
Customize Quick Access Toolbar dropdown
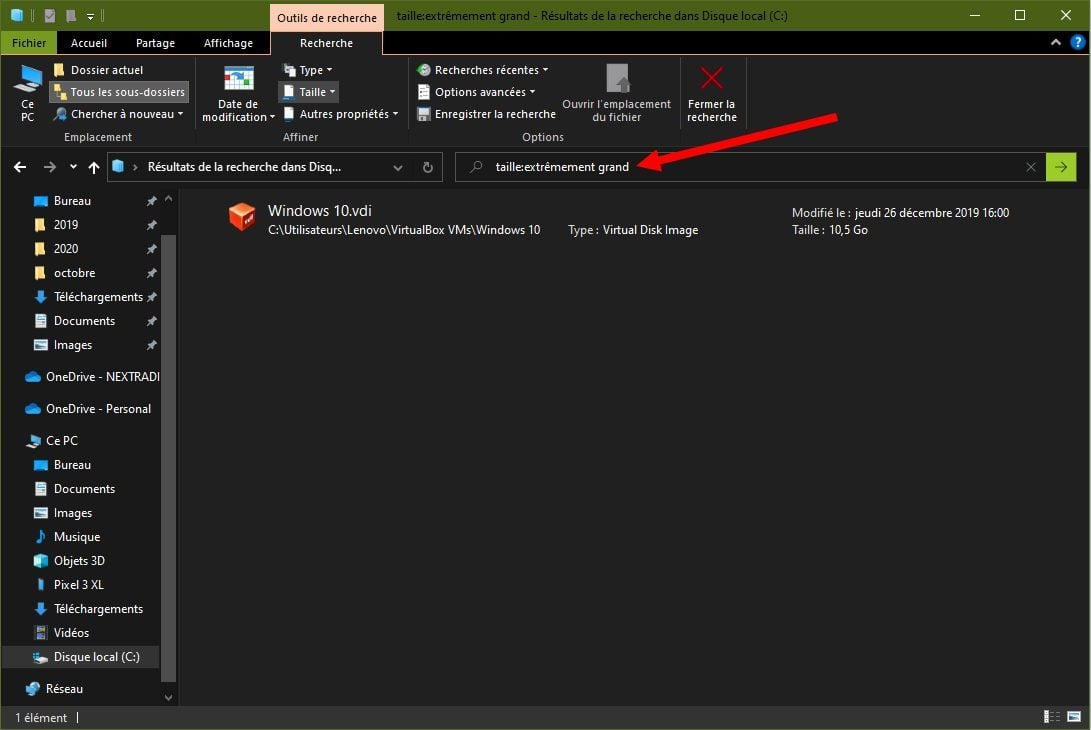(x=90, y=16)
